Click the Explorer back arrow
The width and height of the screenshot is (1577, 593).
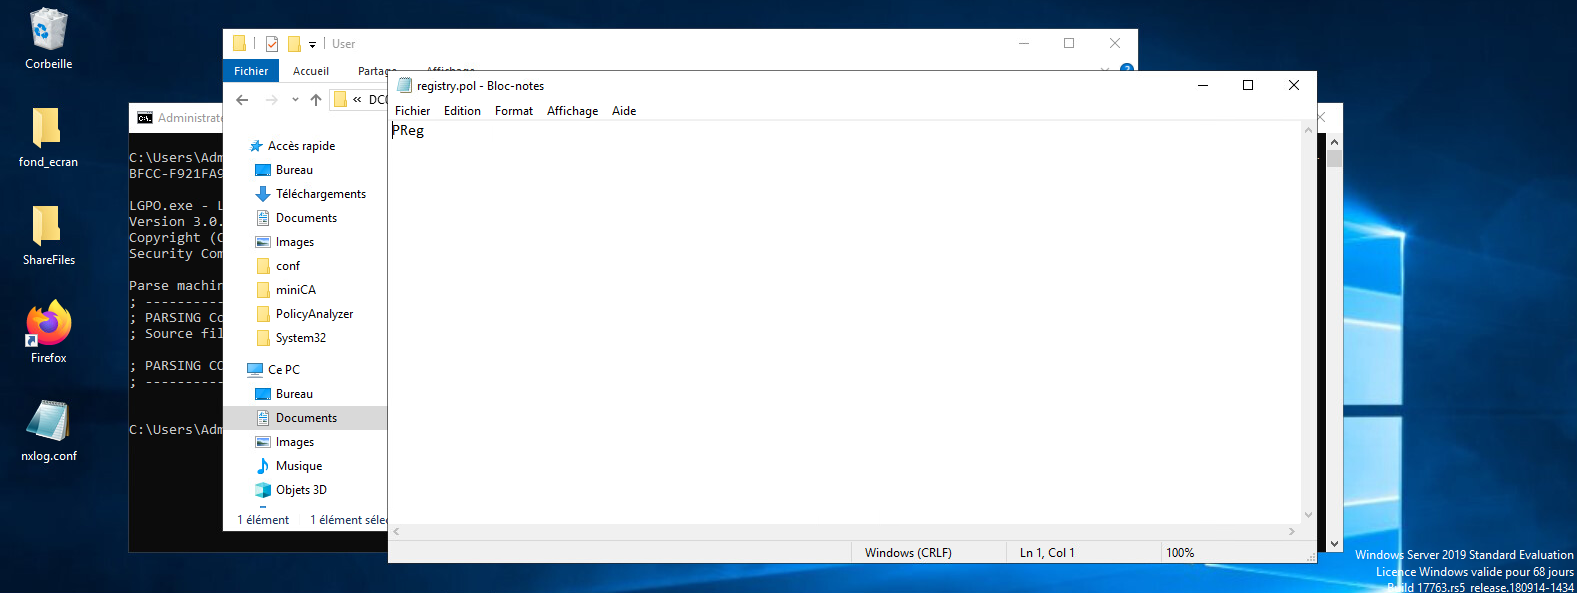[x=242, y=100]
